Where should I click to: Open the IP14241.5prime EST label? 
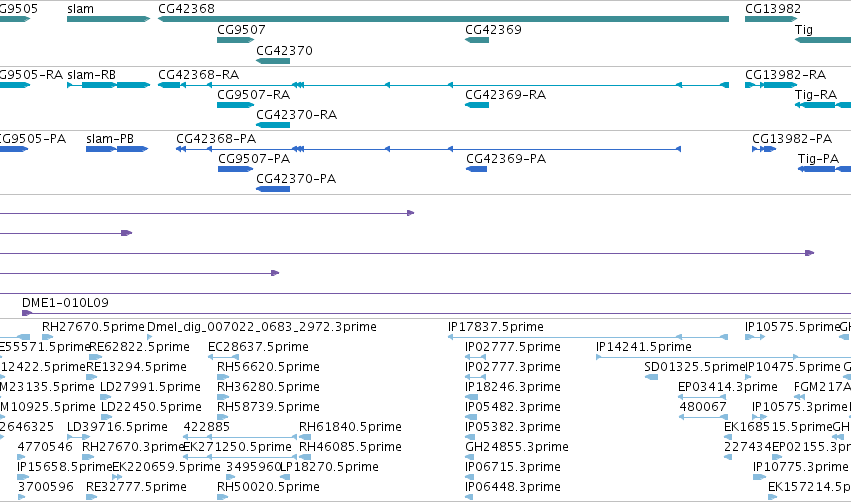click(x=644, y=347)
